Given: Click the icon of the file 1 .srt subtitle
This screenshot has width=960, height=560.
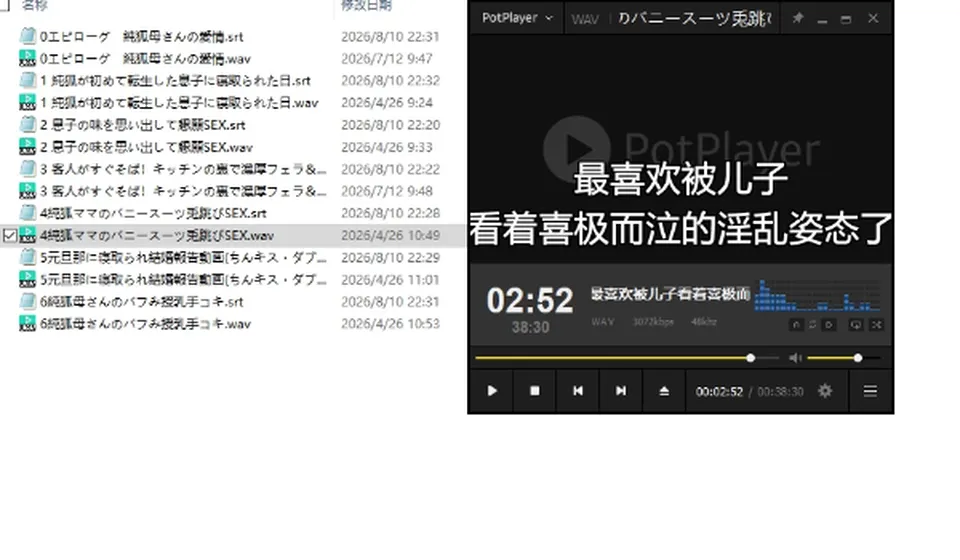Looking at the screenshot, I should pyautogui.click(x=27, y=80).
